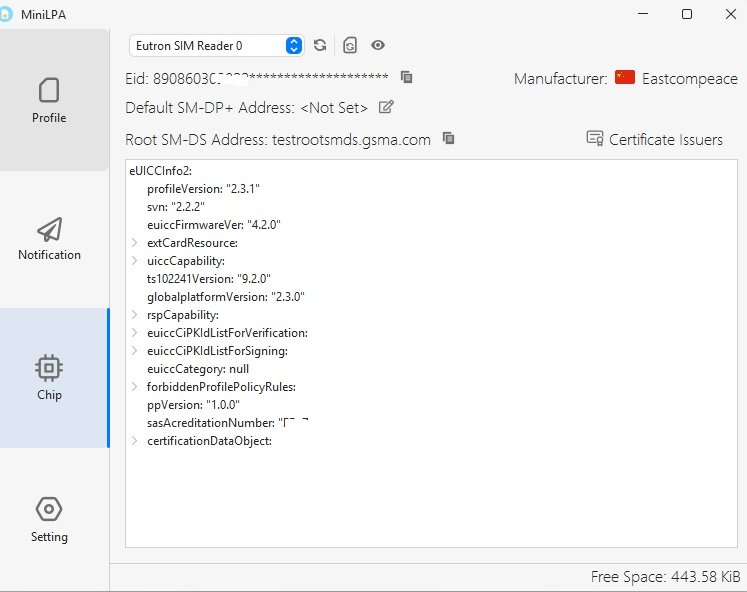The image size is (747, 592).
Task: Expand the forbiddenProfilePolicyRules node
Action: [135, 387]
